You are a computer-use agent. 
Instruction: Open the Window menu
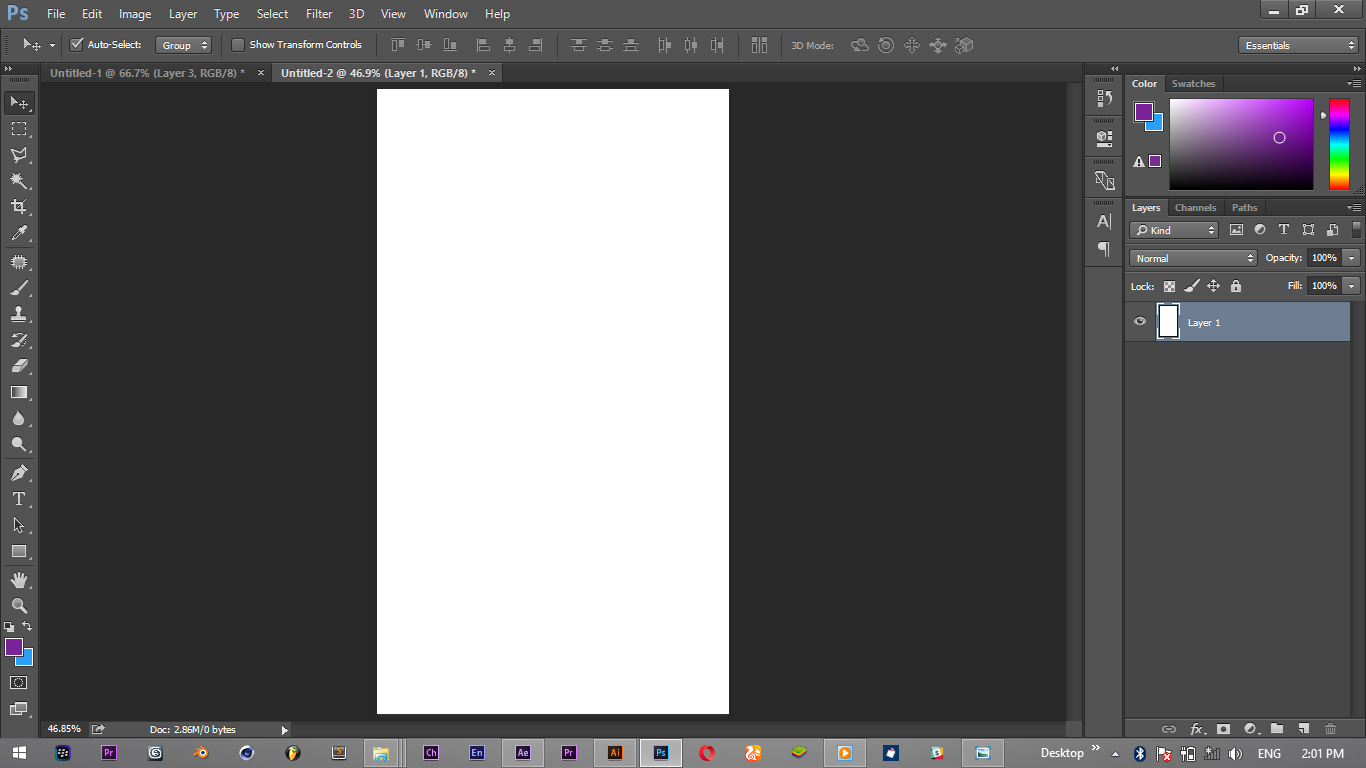(445, 14)
